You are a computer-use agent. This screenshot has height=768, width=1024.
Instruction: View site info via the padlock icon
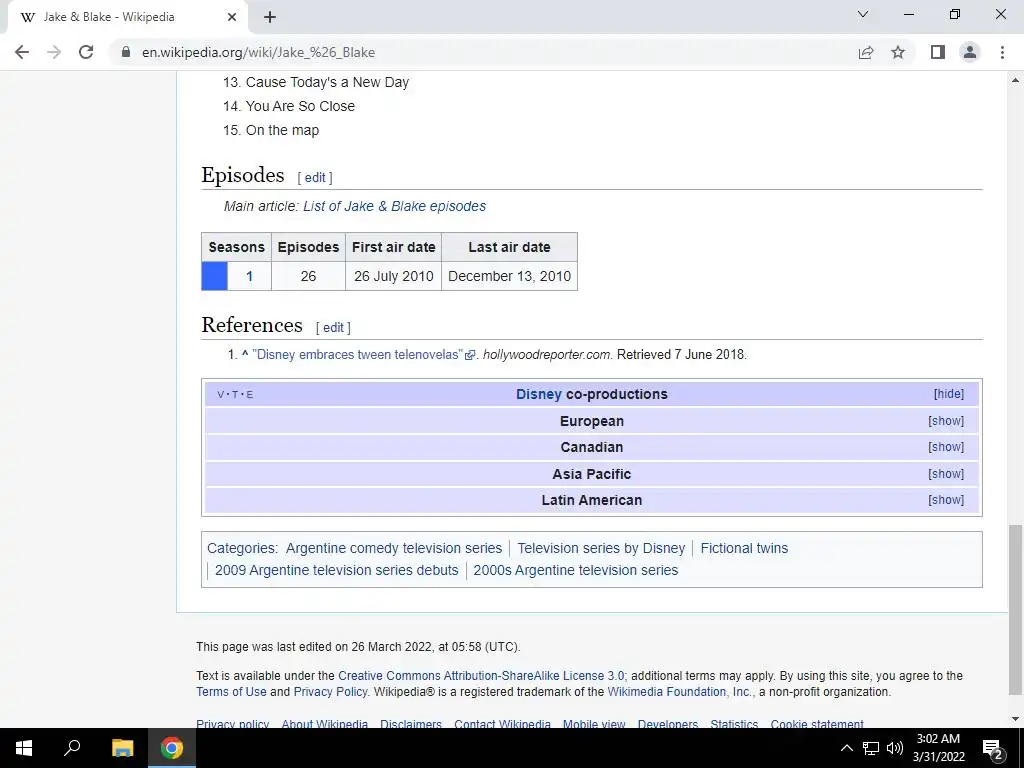[x=126, y=52]
